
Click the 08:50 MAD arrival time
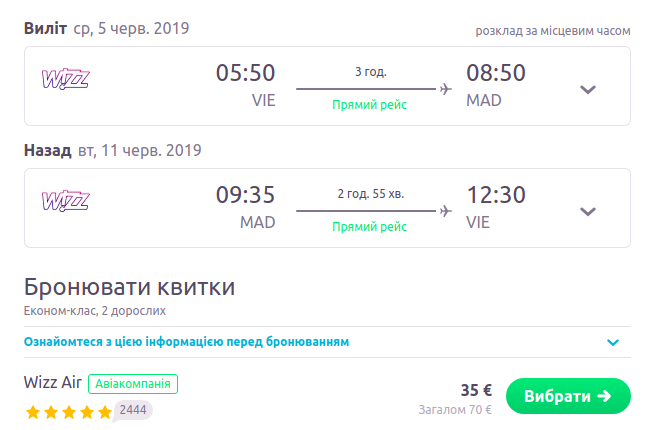496,74
